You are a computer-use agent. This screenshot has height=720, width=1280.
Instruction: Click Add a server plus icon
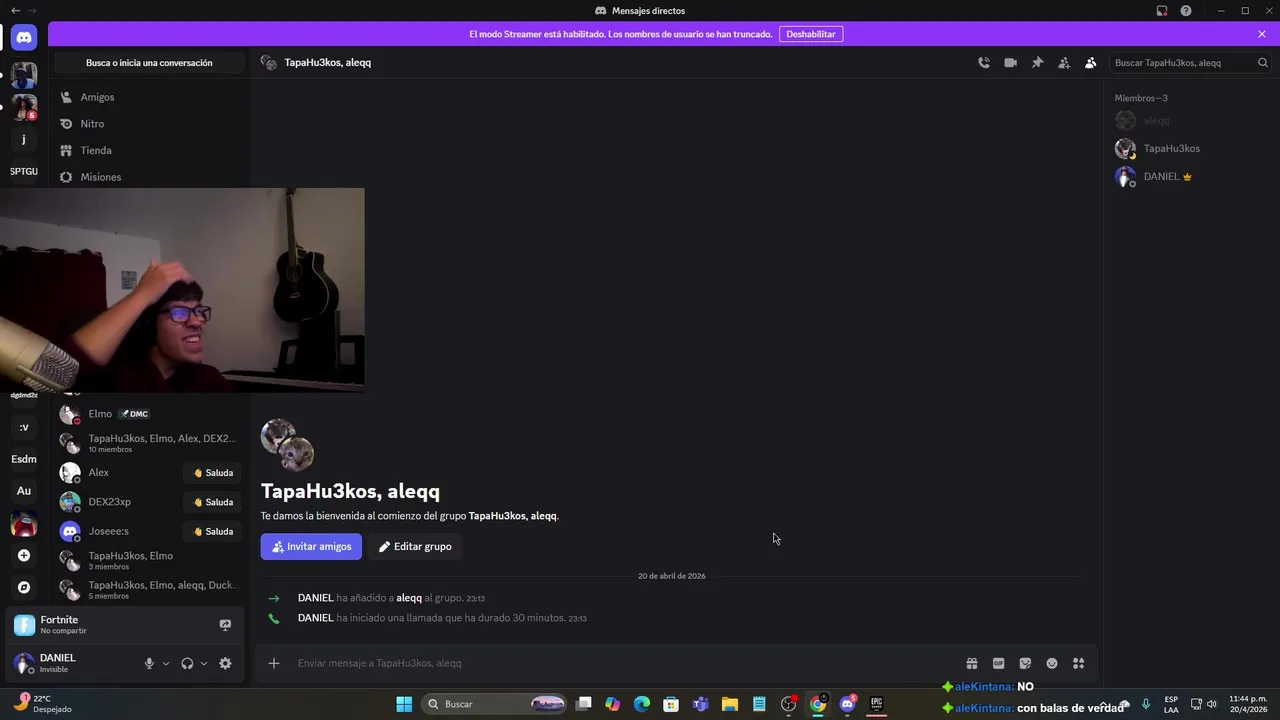[x=24, y=555]
